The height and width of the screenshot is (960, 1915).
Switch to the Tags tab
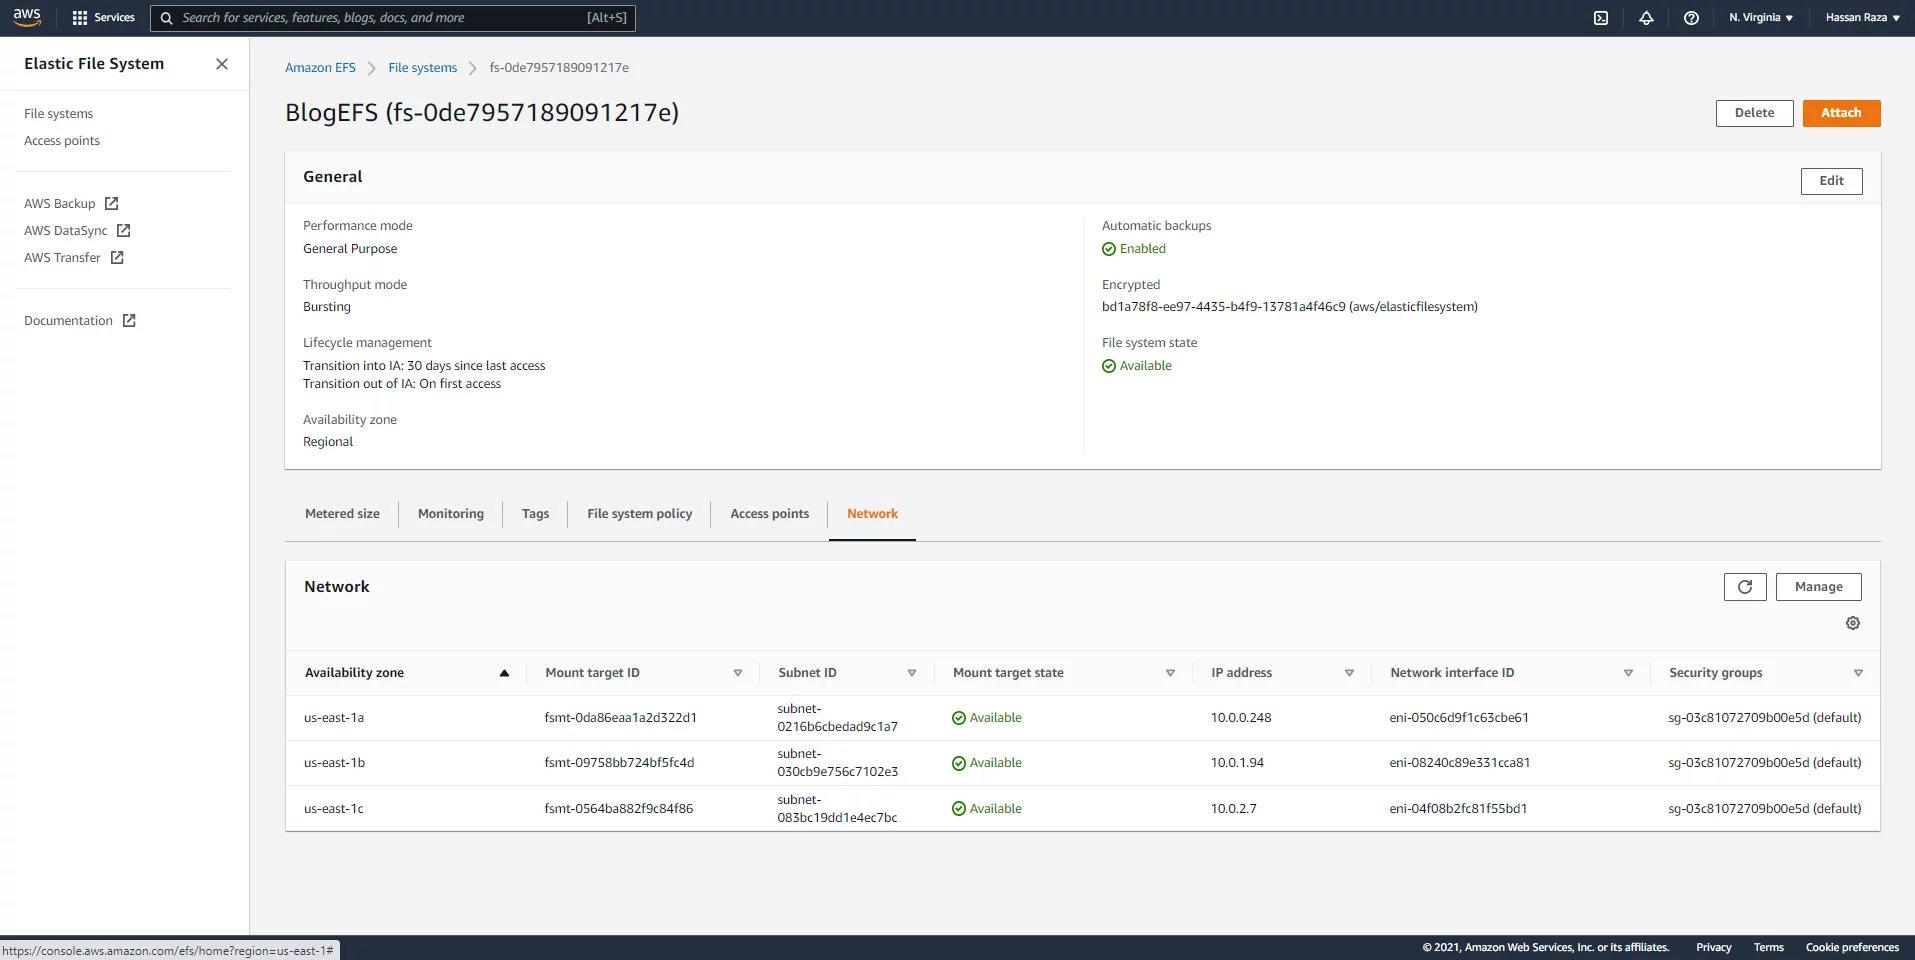tap(535, 514)
